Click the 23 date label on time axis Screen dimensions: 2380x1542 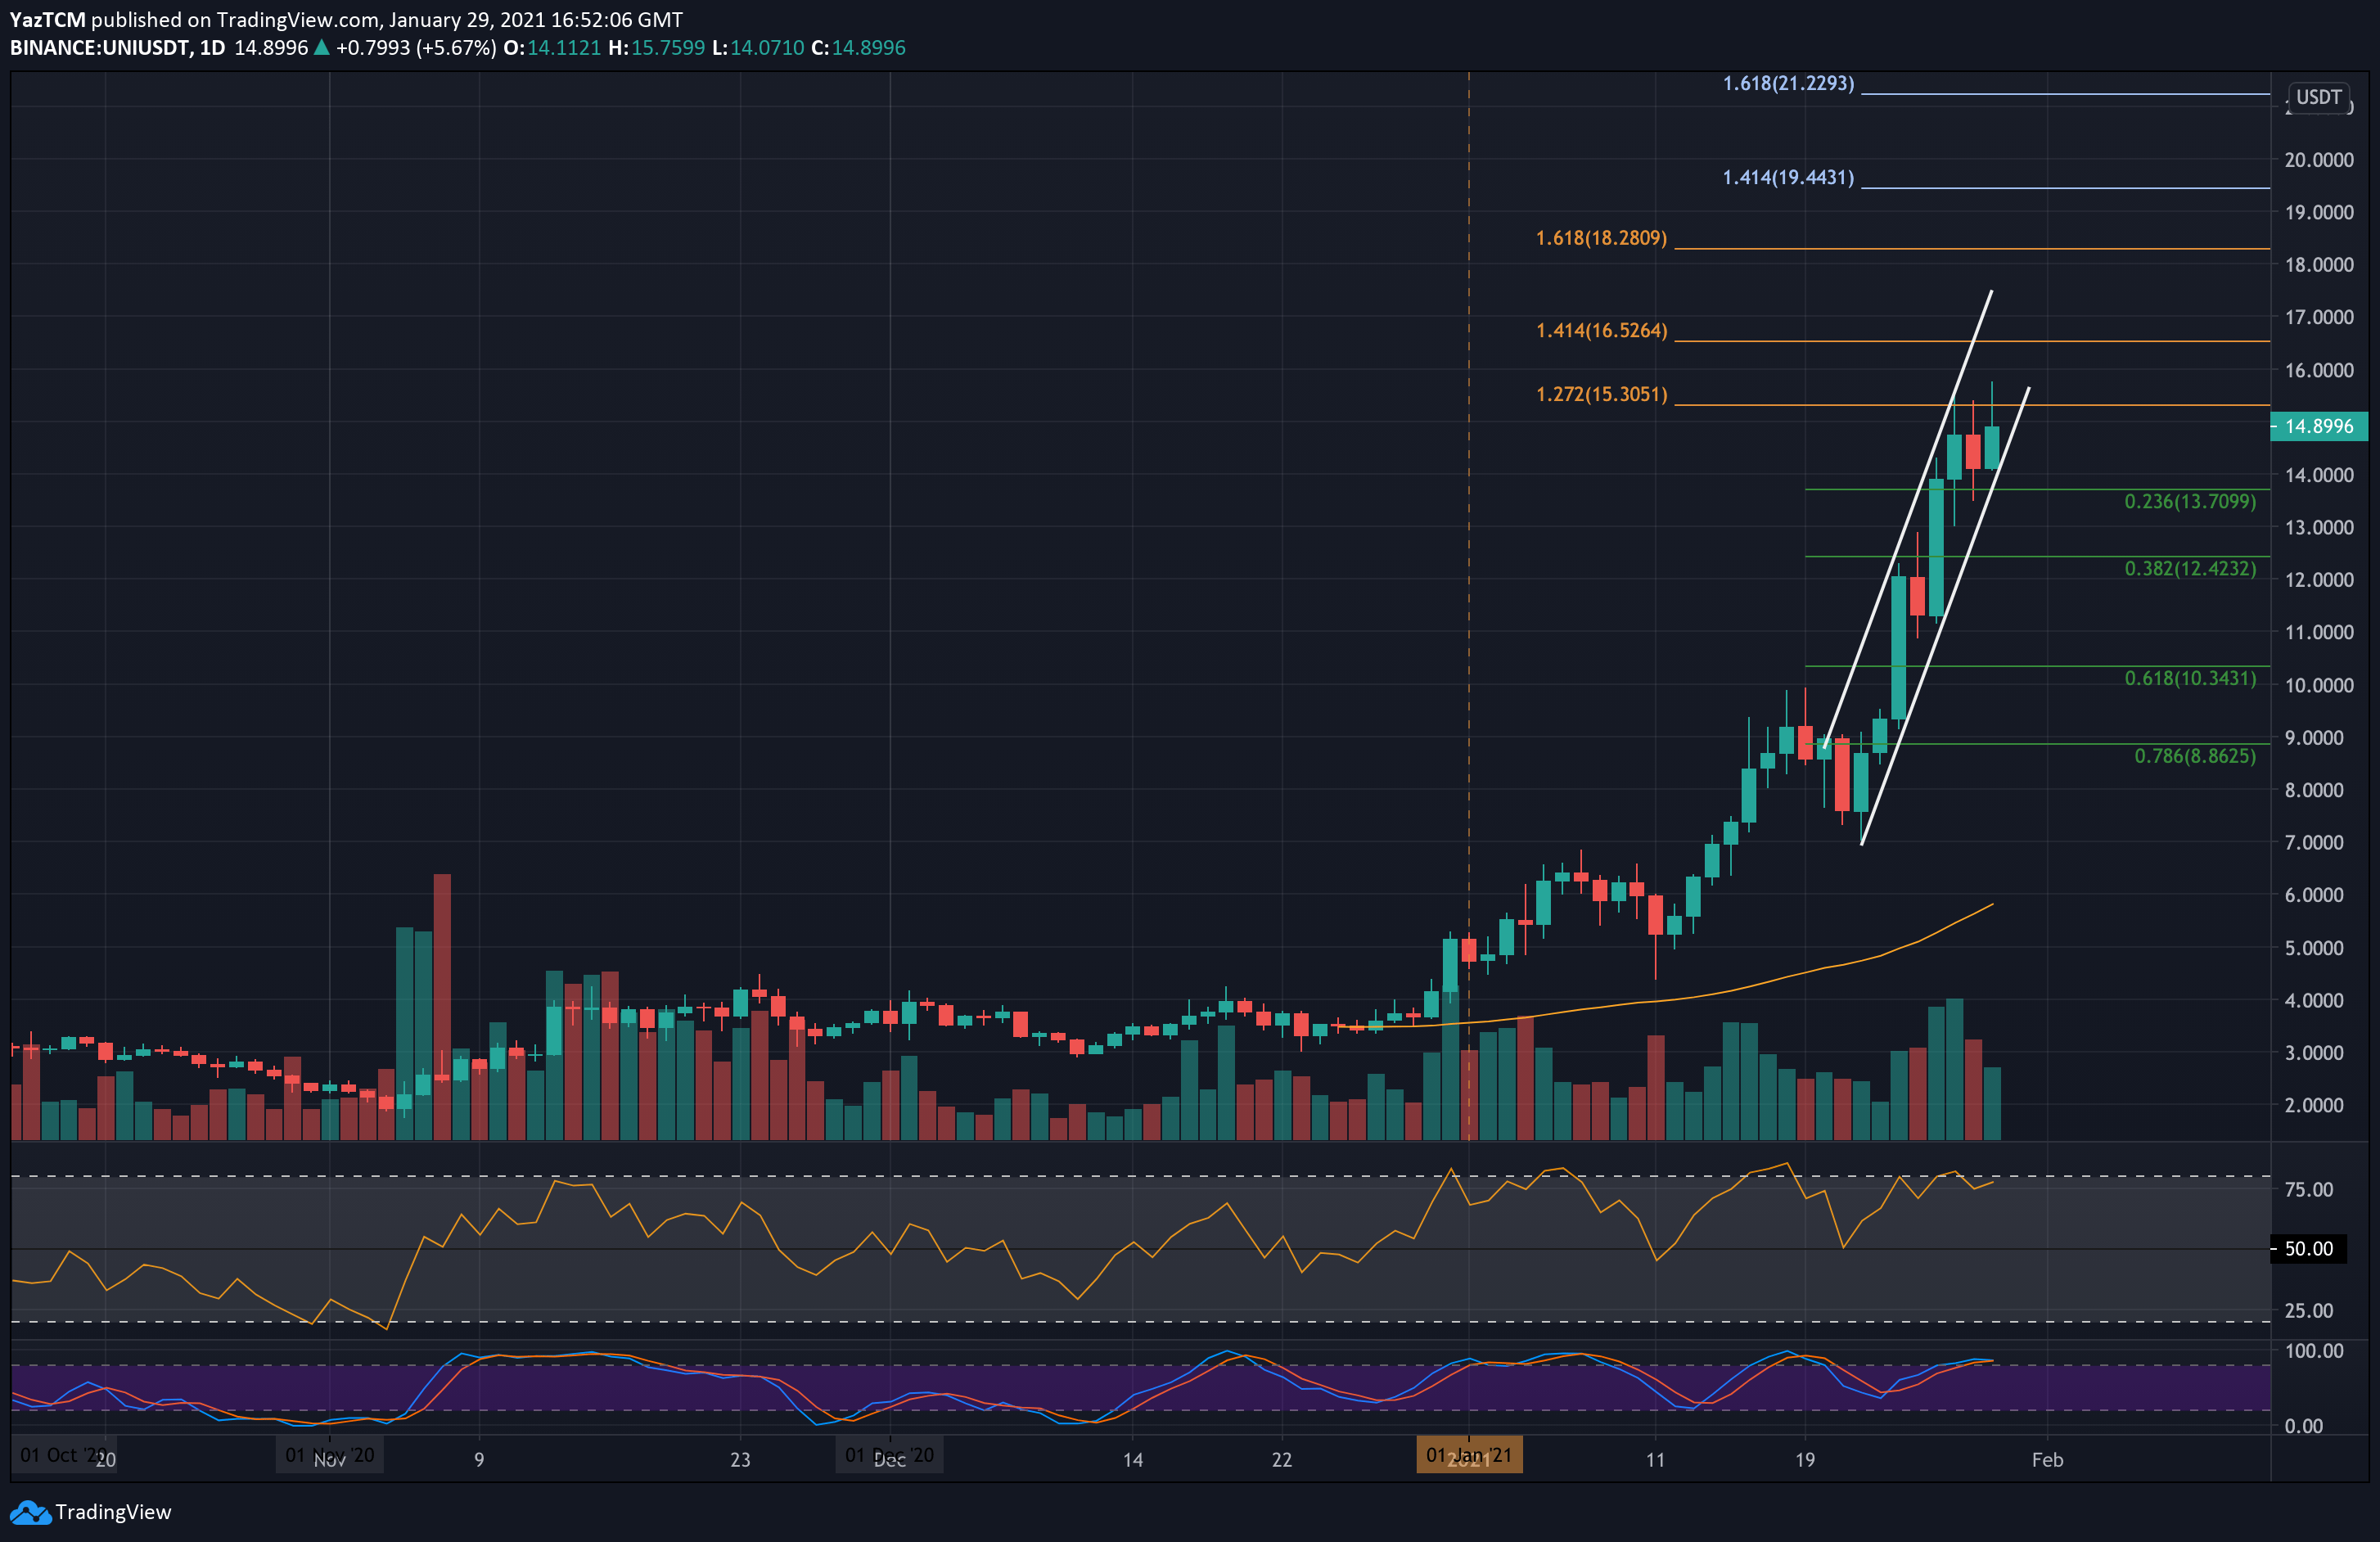point(740,1460)
